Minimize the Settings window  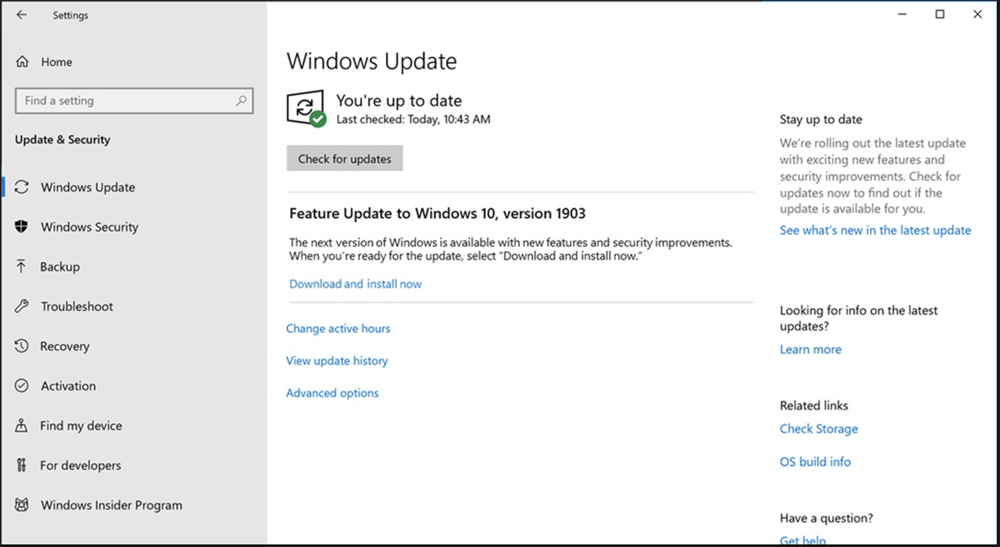902,14
